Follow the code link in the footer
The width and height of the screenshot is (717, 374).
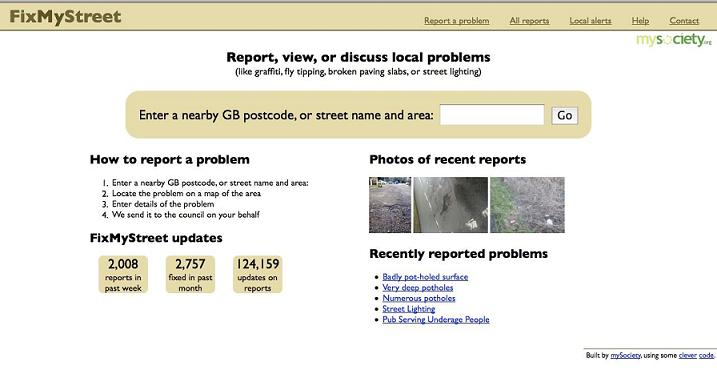706,355
